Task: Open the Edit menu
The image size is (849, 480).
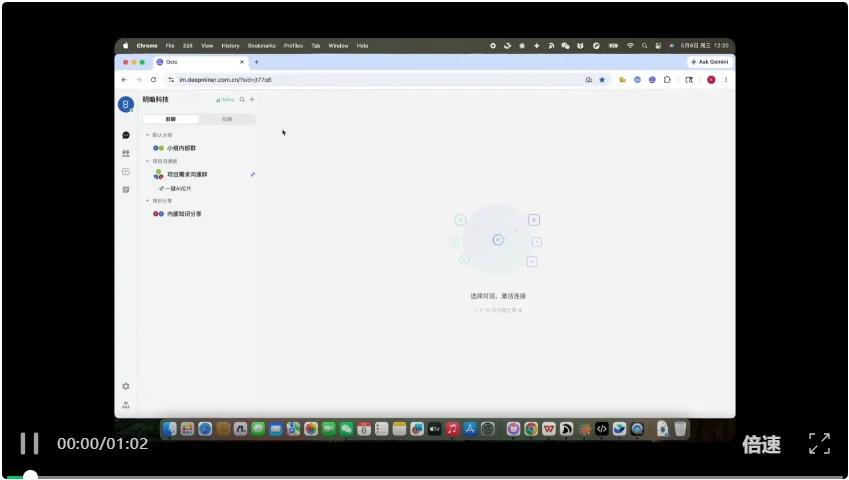Action: click(x=188, y=46)
